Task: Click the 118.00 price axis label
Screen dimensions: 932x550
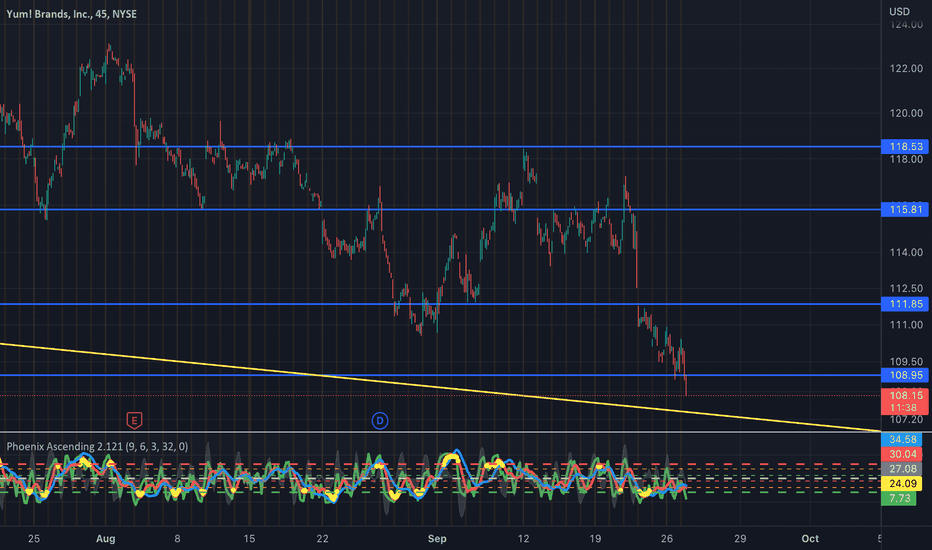Action: 906,159
